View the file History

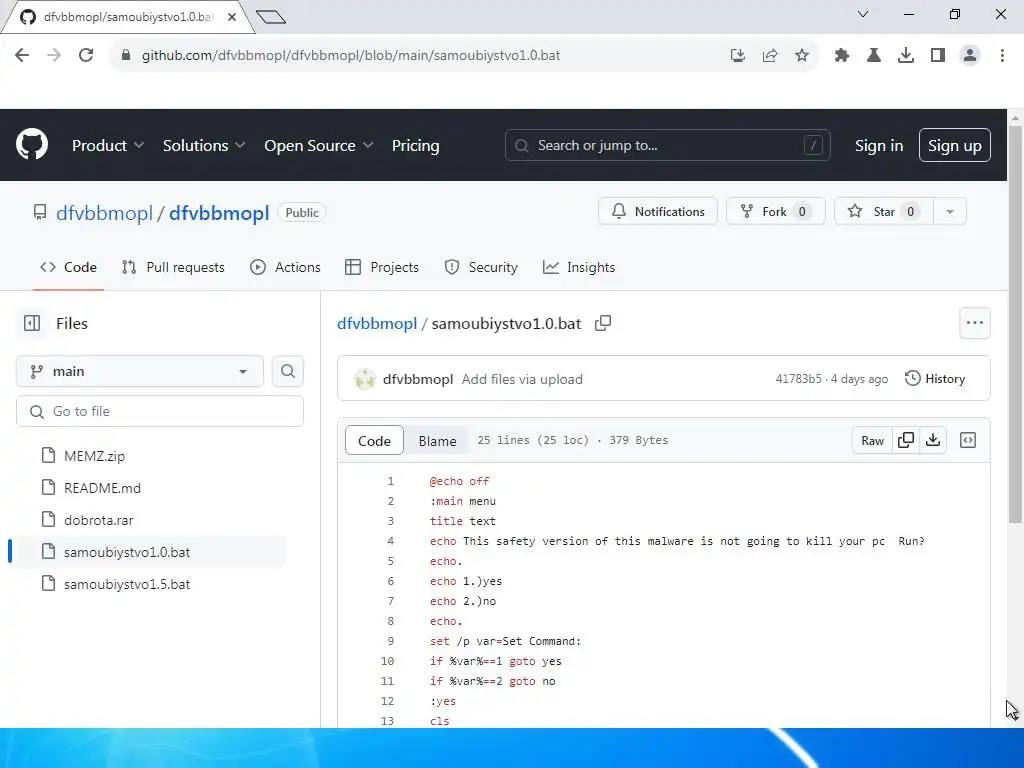pyautogui.click(x=935, y=379)
